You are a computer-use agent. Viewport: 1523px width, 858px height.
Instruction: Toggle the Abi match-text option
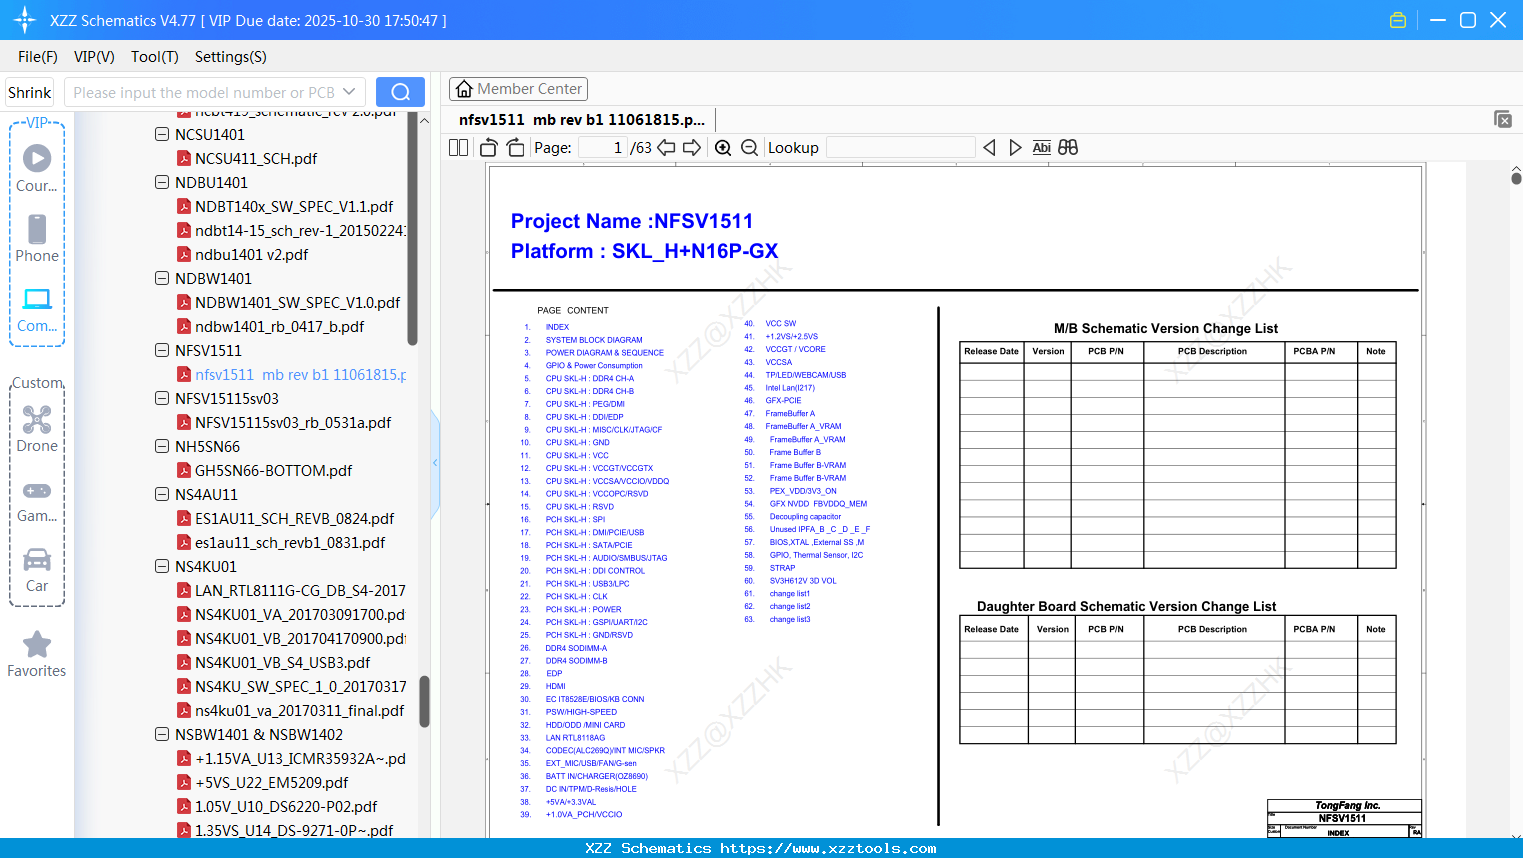pos(1041,147)
